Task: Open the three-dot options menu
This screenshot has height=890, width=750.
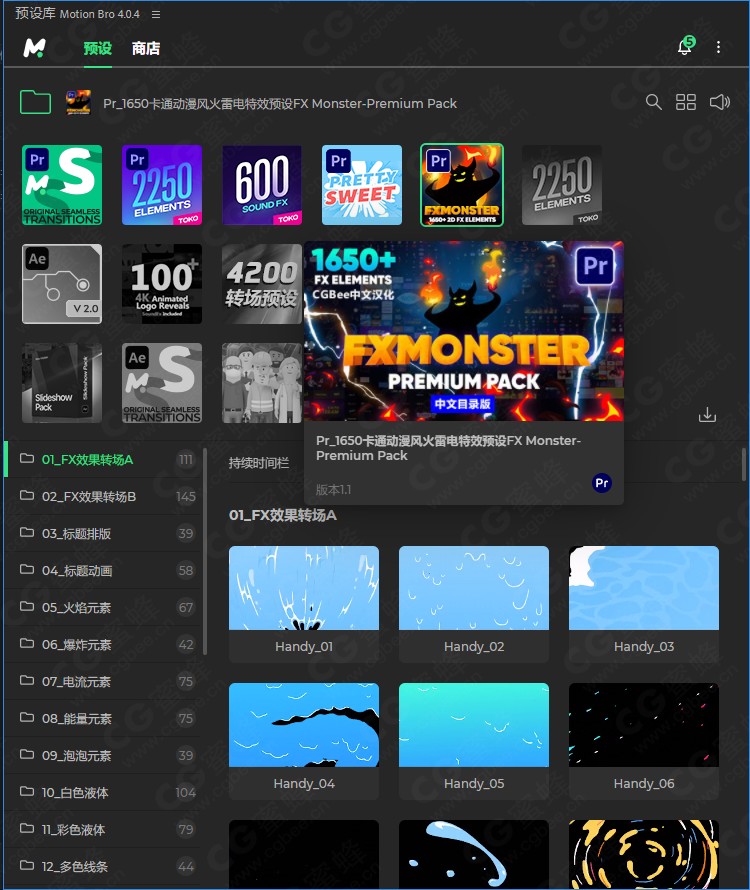Action: pyautogui.click(x=718, y=47)
